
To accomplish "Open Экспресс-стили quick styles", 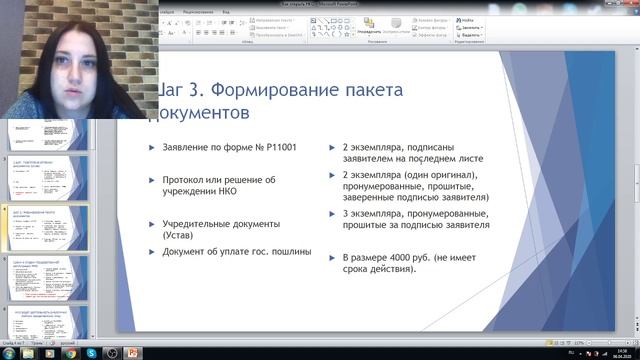I will tap(396, 27).
